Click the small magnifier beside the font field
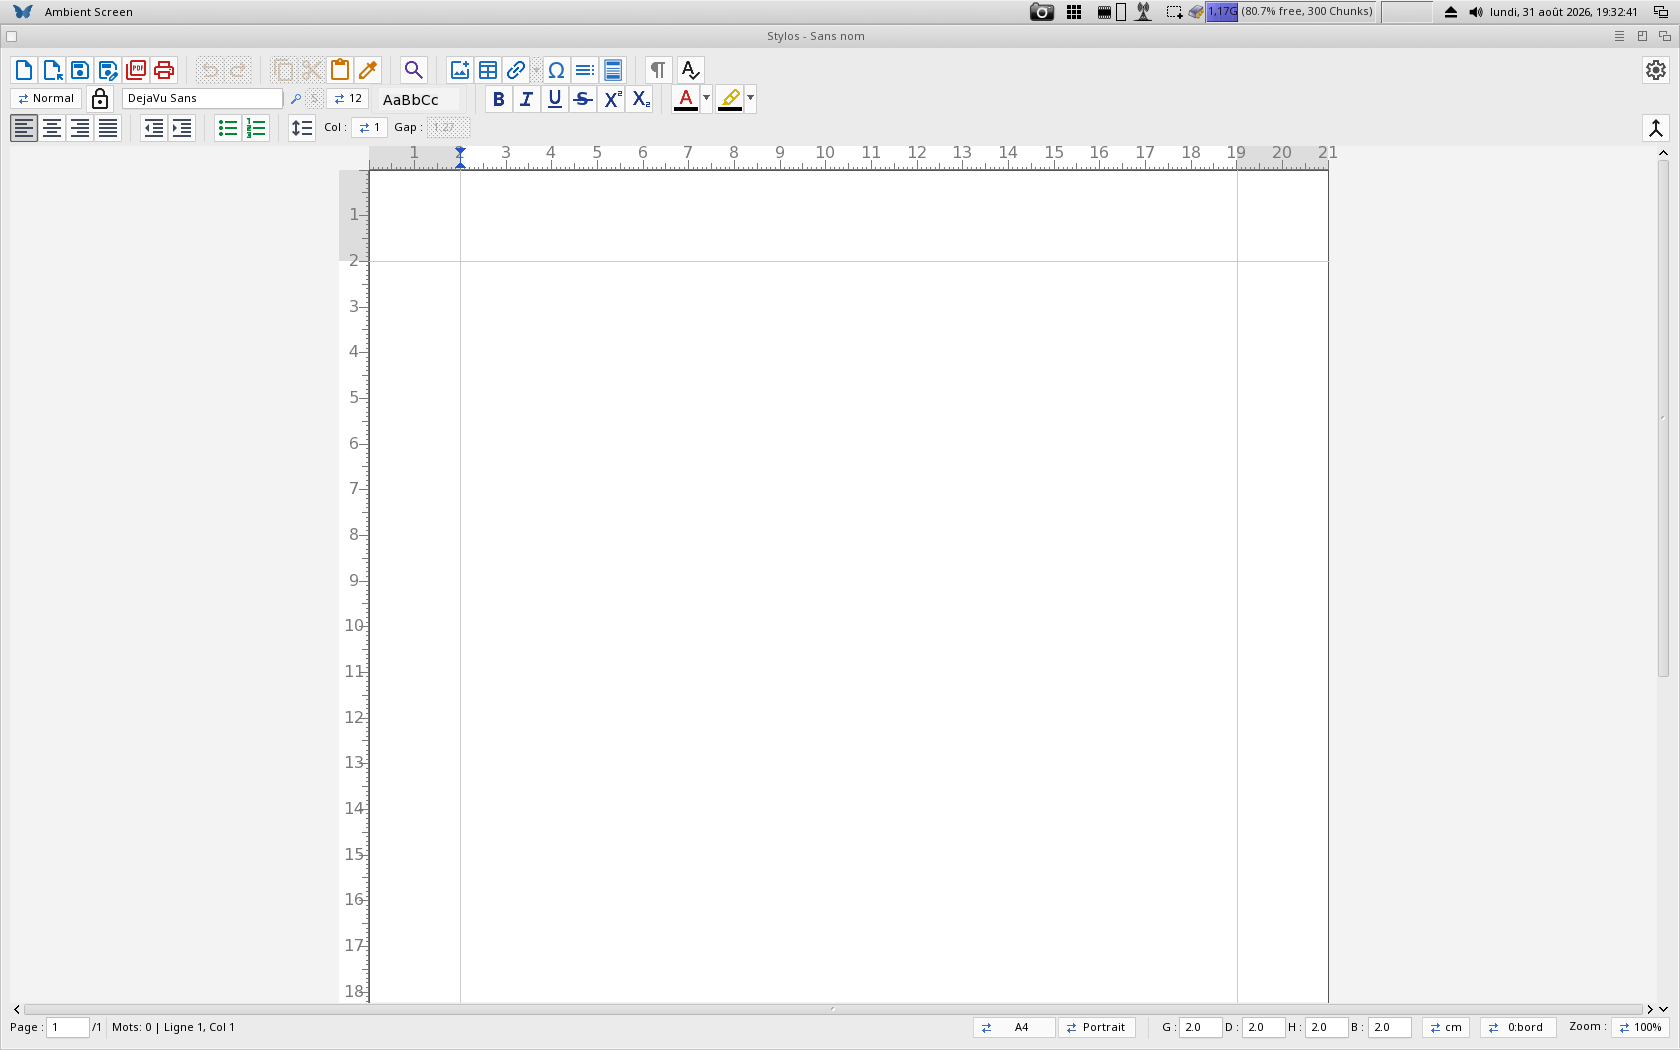1680x1050 pixels. [x=296, y=99]
